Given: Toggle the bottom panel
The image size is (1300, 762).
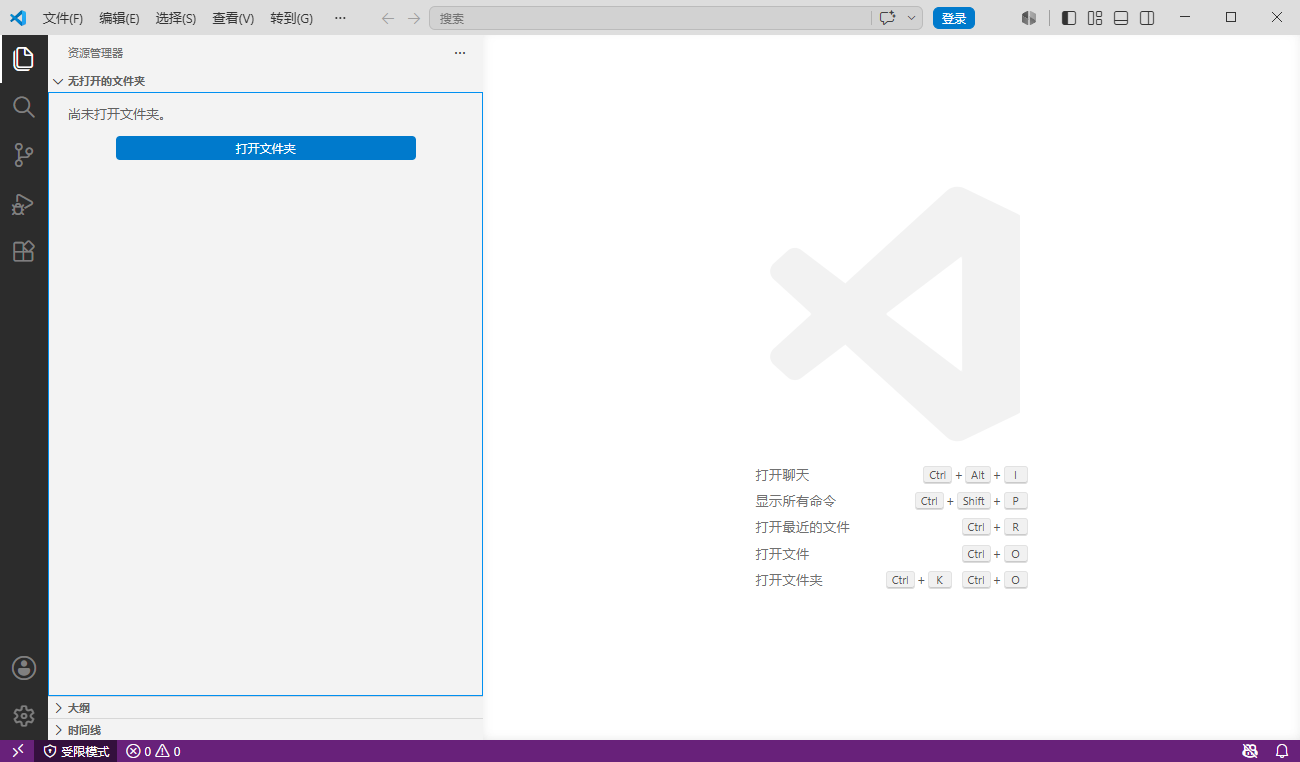Looking at the screenshot, I should tap(1121, 18).
